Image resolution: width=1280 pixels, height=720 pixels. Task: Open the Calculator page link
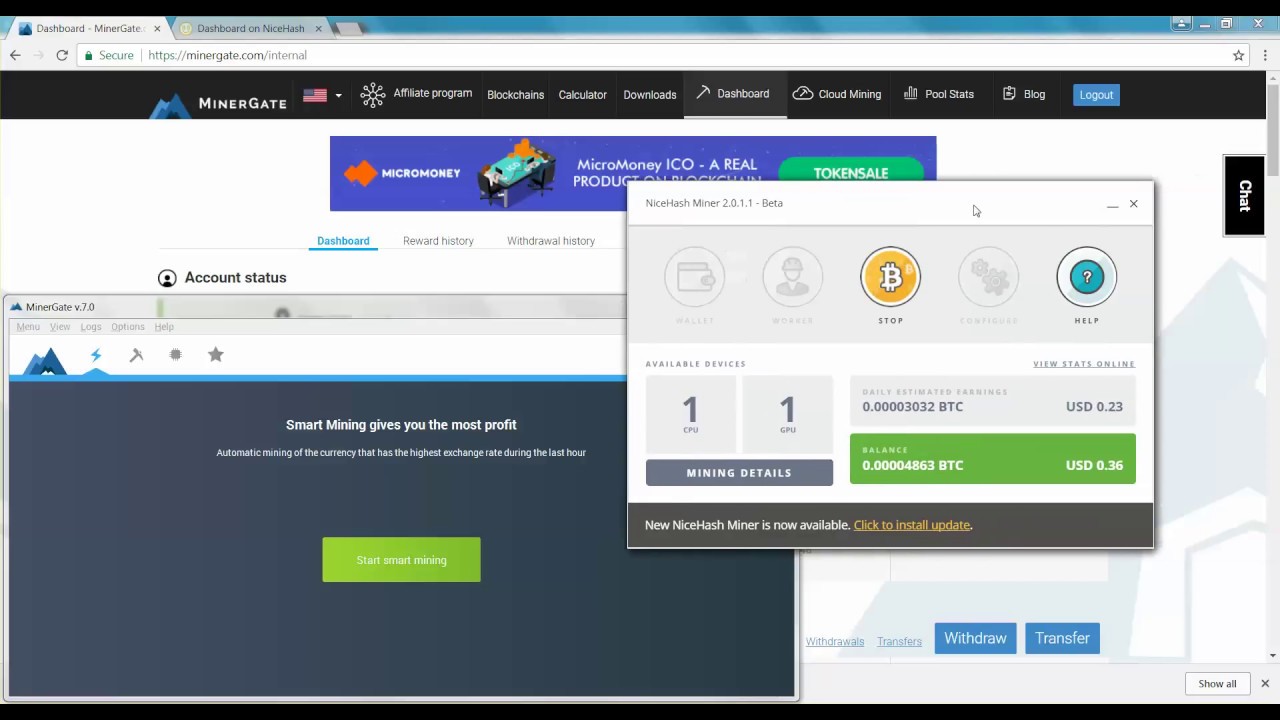[582, 95]
